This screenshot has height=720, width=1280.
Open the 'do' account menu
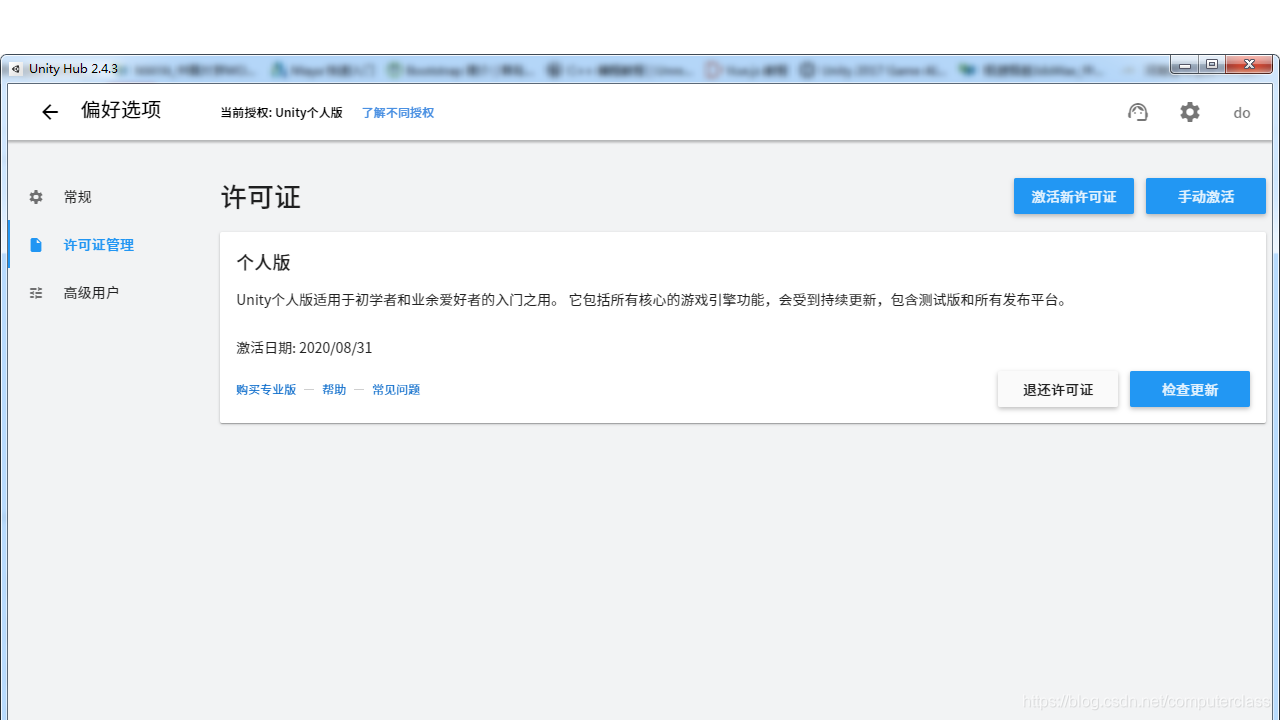coord(1242,113)
